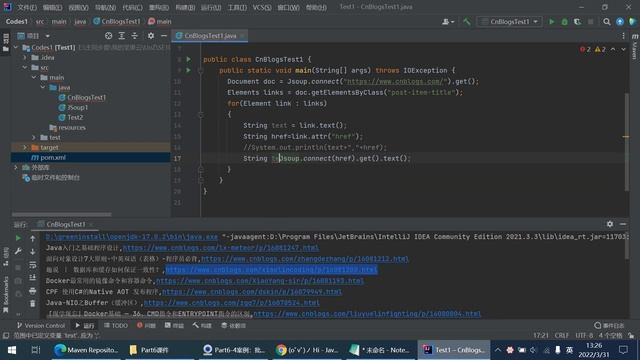Image resolution: width=640 pixels, height=360 pixels.
Task: Toggle scroll to end of console
Action: (33, 278)
